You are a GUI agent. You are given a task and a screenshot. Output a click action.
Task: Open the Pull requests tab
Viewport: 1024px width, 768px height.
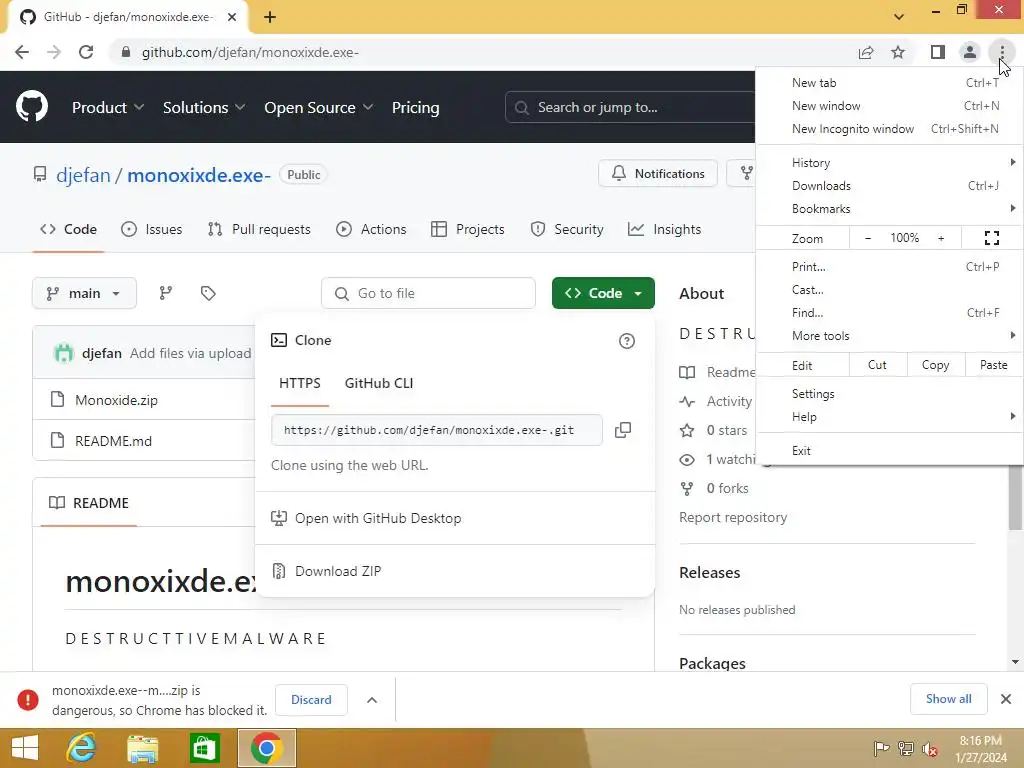(x=259, y=229)
